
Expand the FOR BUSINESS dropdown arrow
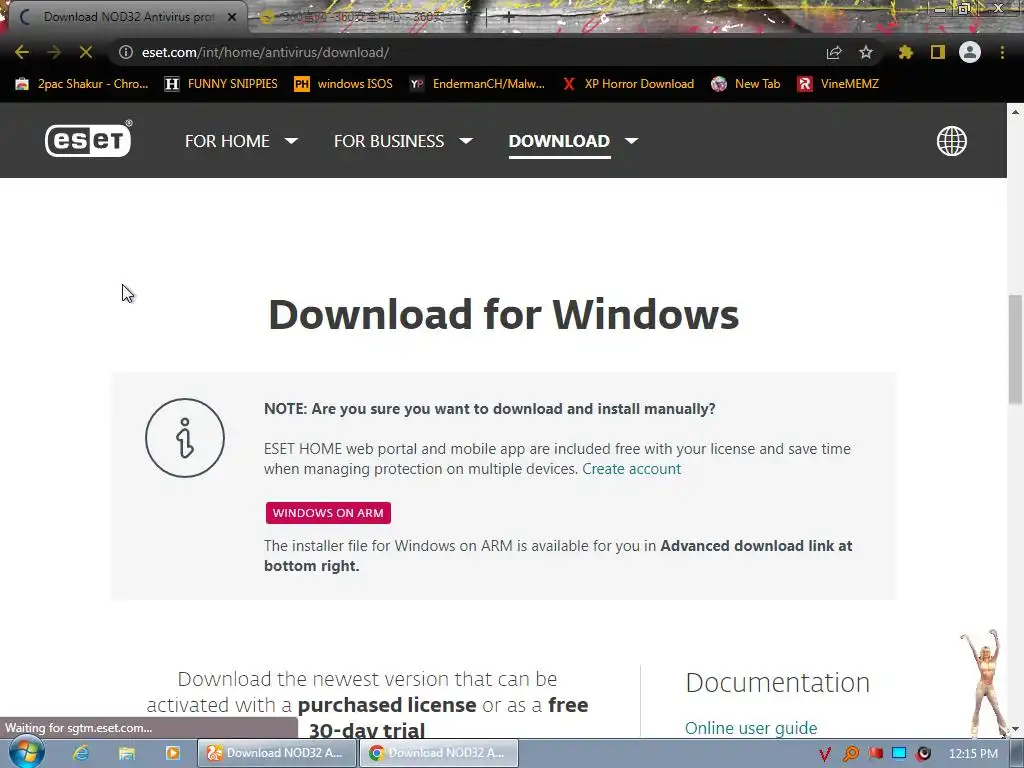click(466, 140)
